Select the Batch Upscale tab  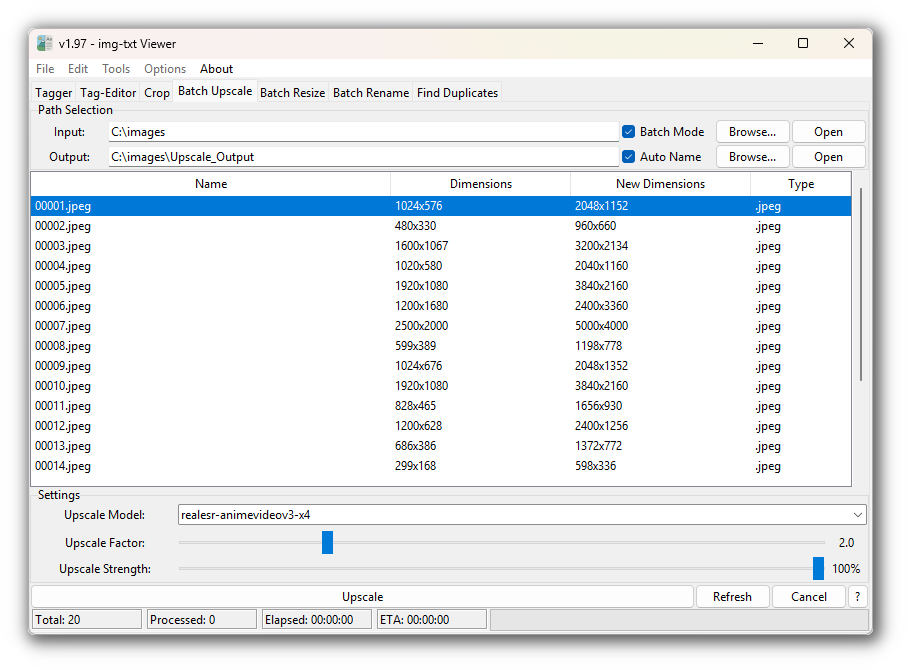click(215, 91)
